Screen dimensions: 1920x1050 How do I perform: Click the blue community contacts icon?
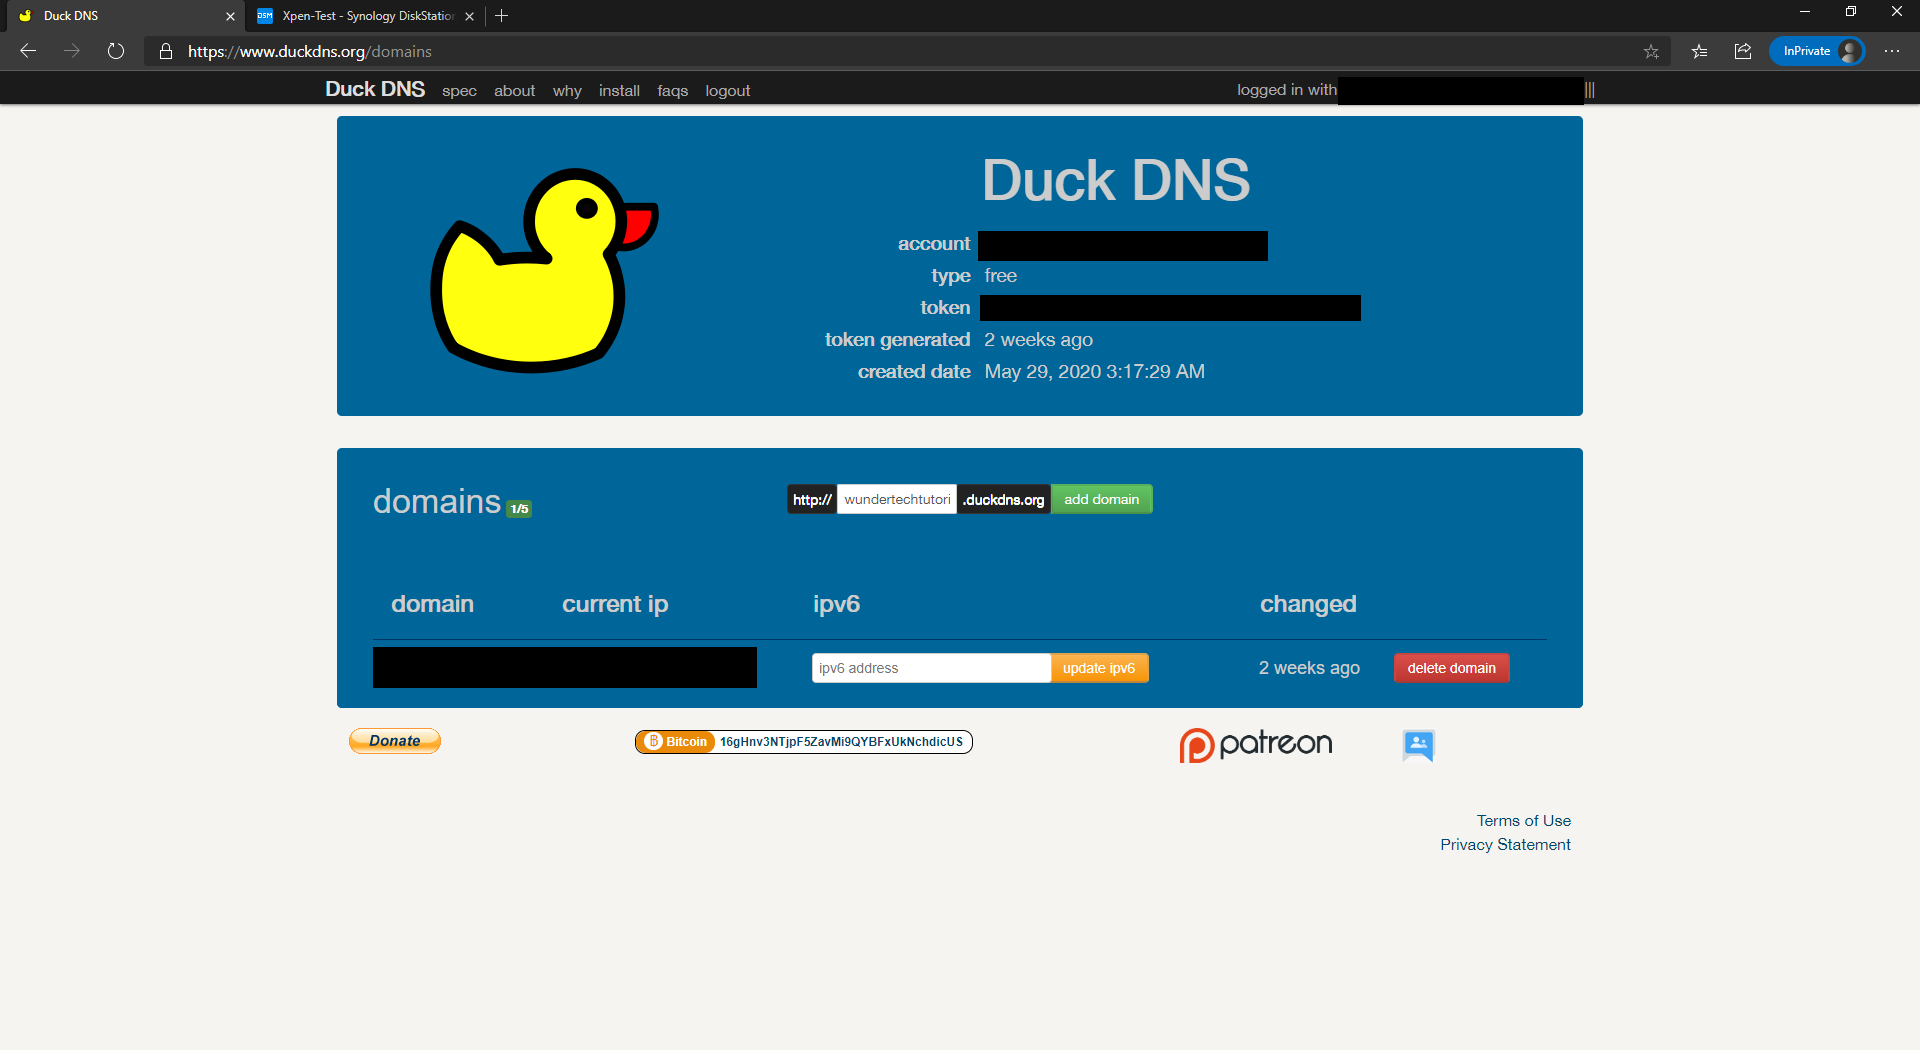(1418, 746)
